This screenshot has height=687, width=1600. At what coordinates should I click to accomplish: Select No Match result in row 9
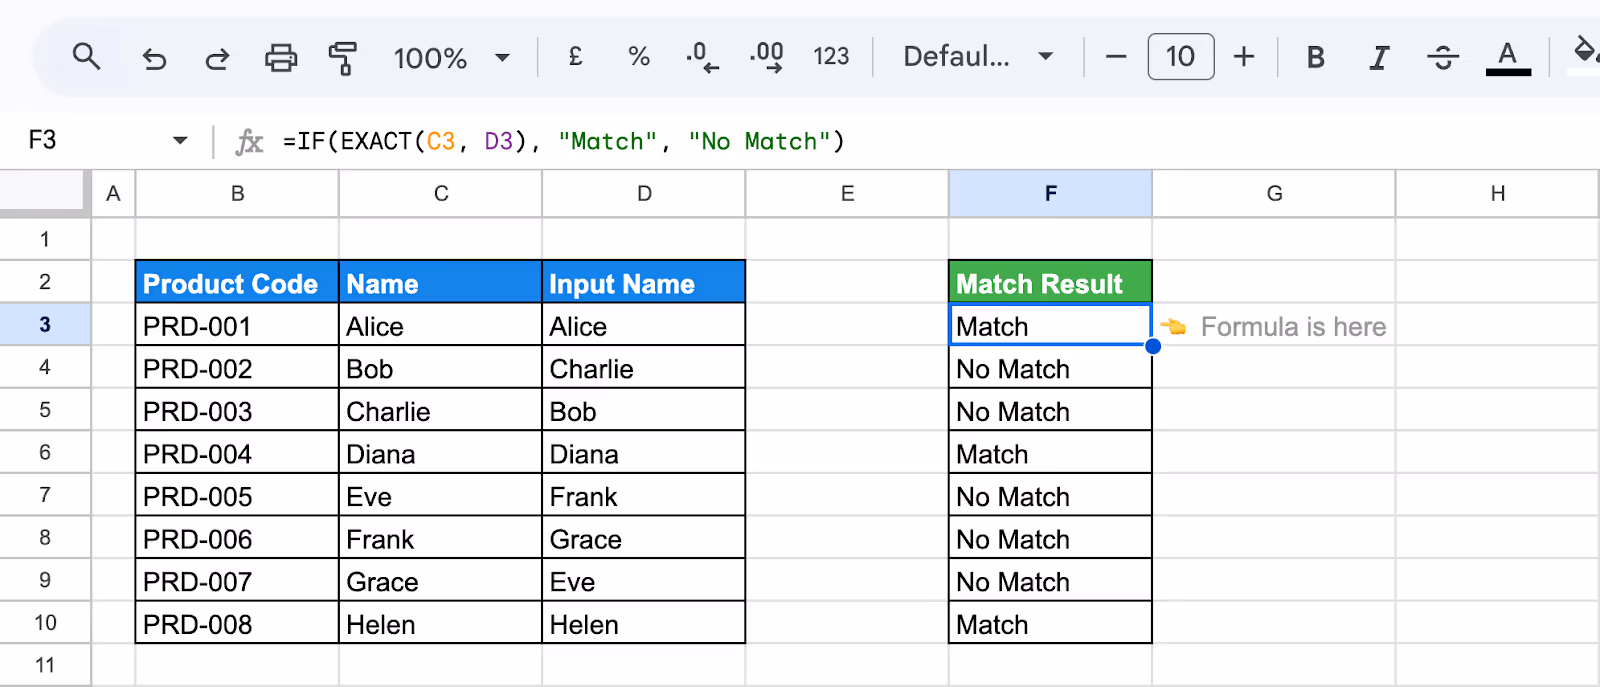(1050, 582)
